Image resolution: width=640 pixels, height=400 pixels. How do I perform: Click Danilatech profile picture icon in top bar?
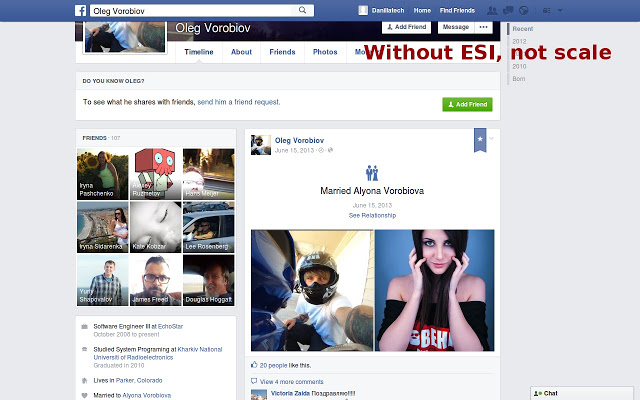(x=363, y=11)
